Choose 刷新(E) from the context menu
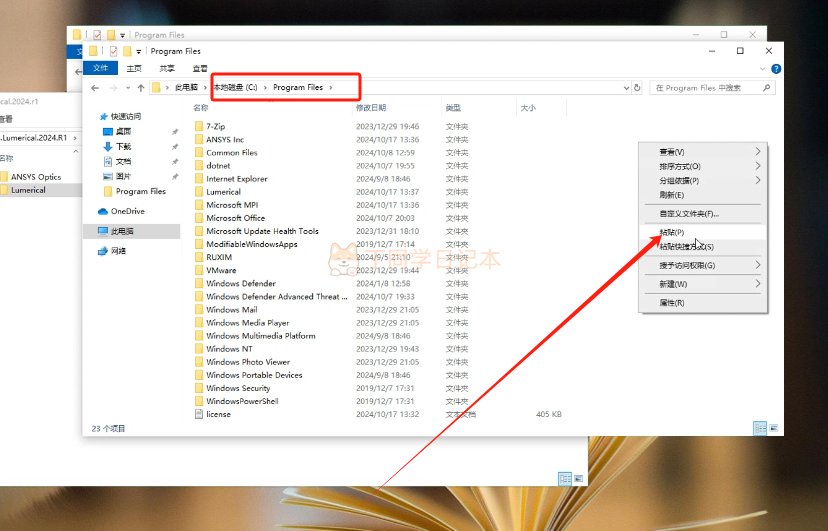828x531 pixels. pyautogui.click(x=672, y=195)
